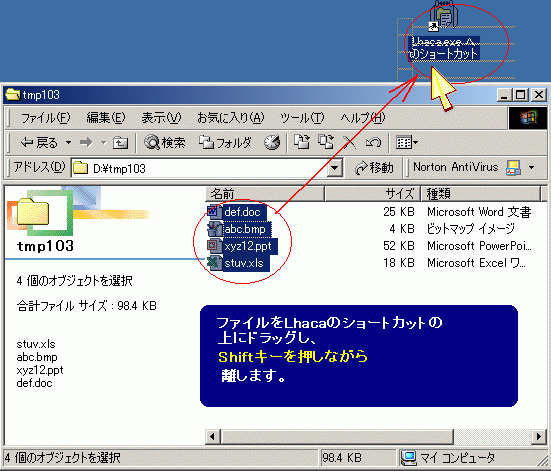The image size is (551, 471).
Task: Open the ツール(T) menu
Action: (x=302, y=118)
